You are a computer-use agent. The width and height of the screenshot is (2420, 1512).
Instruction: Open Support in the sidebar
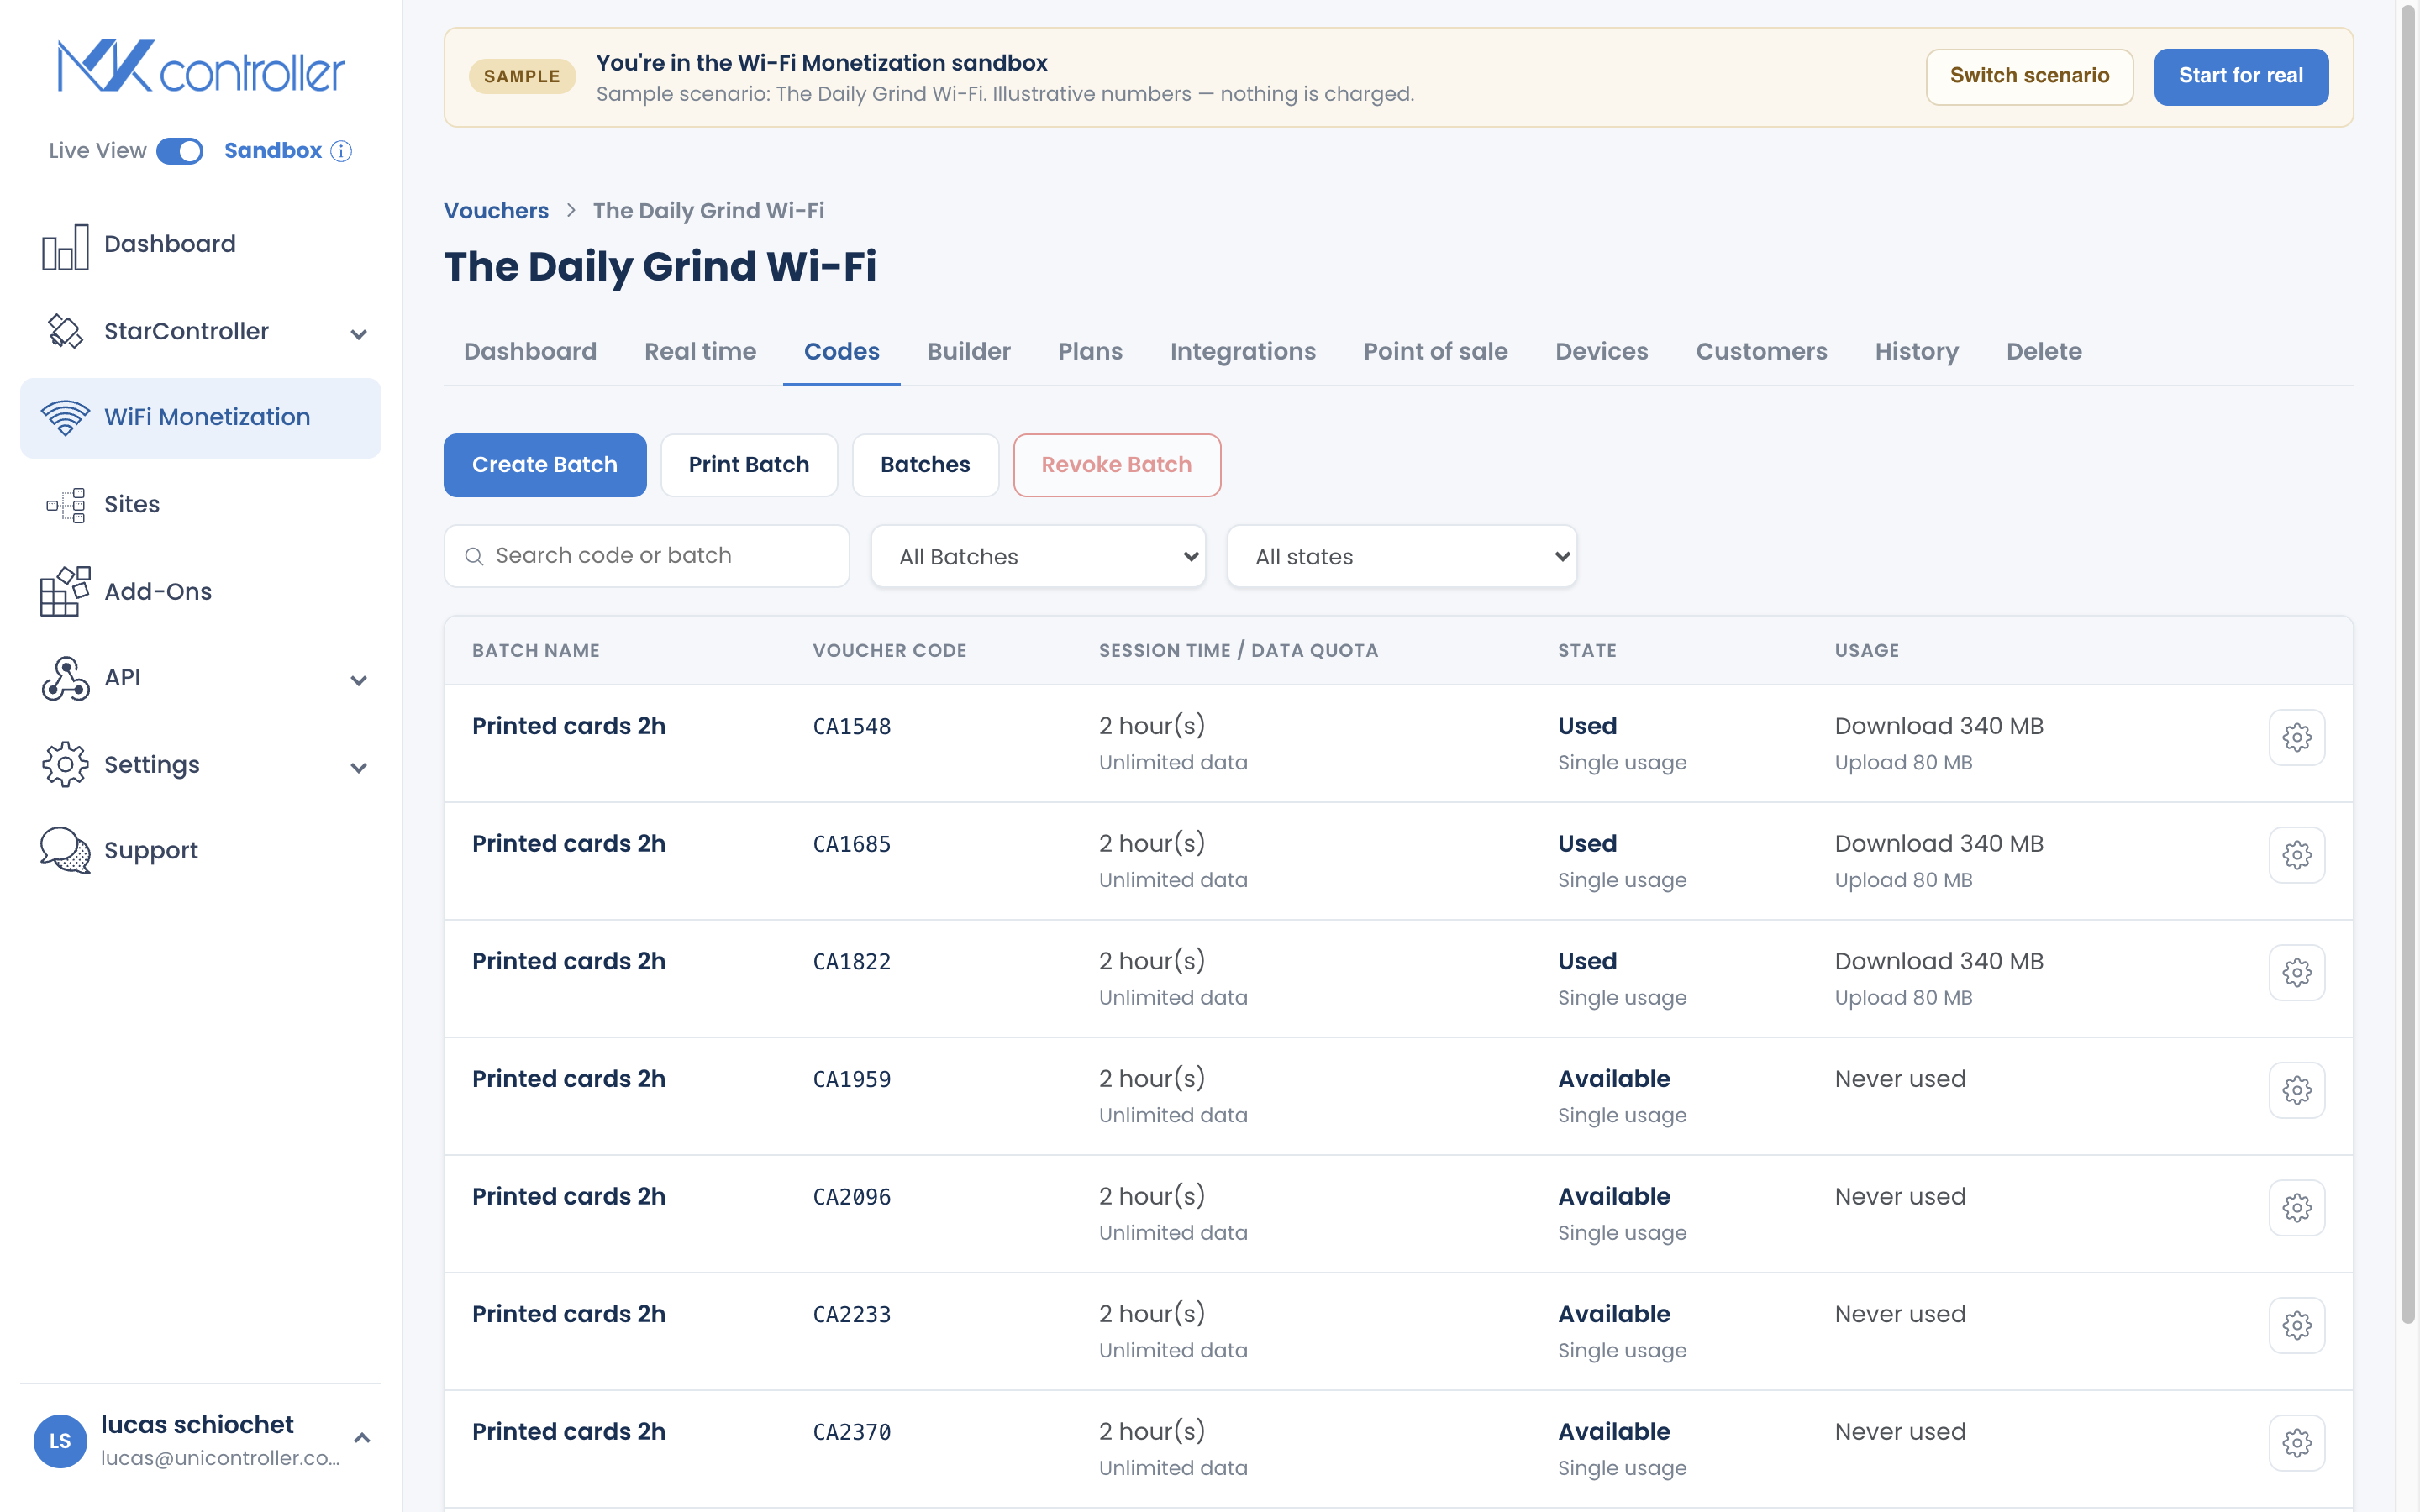tap(200, 850)
